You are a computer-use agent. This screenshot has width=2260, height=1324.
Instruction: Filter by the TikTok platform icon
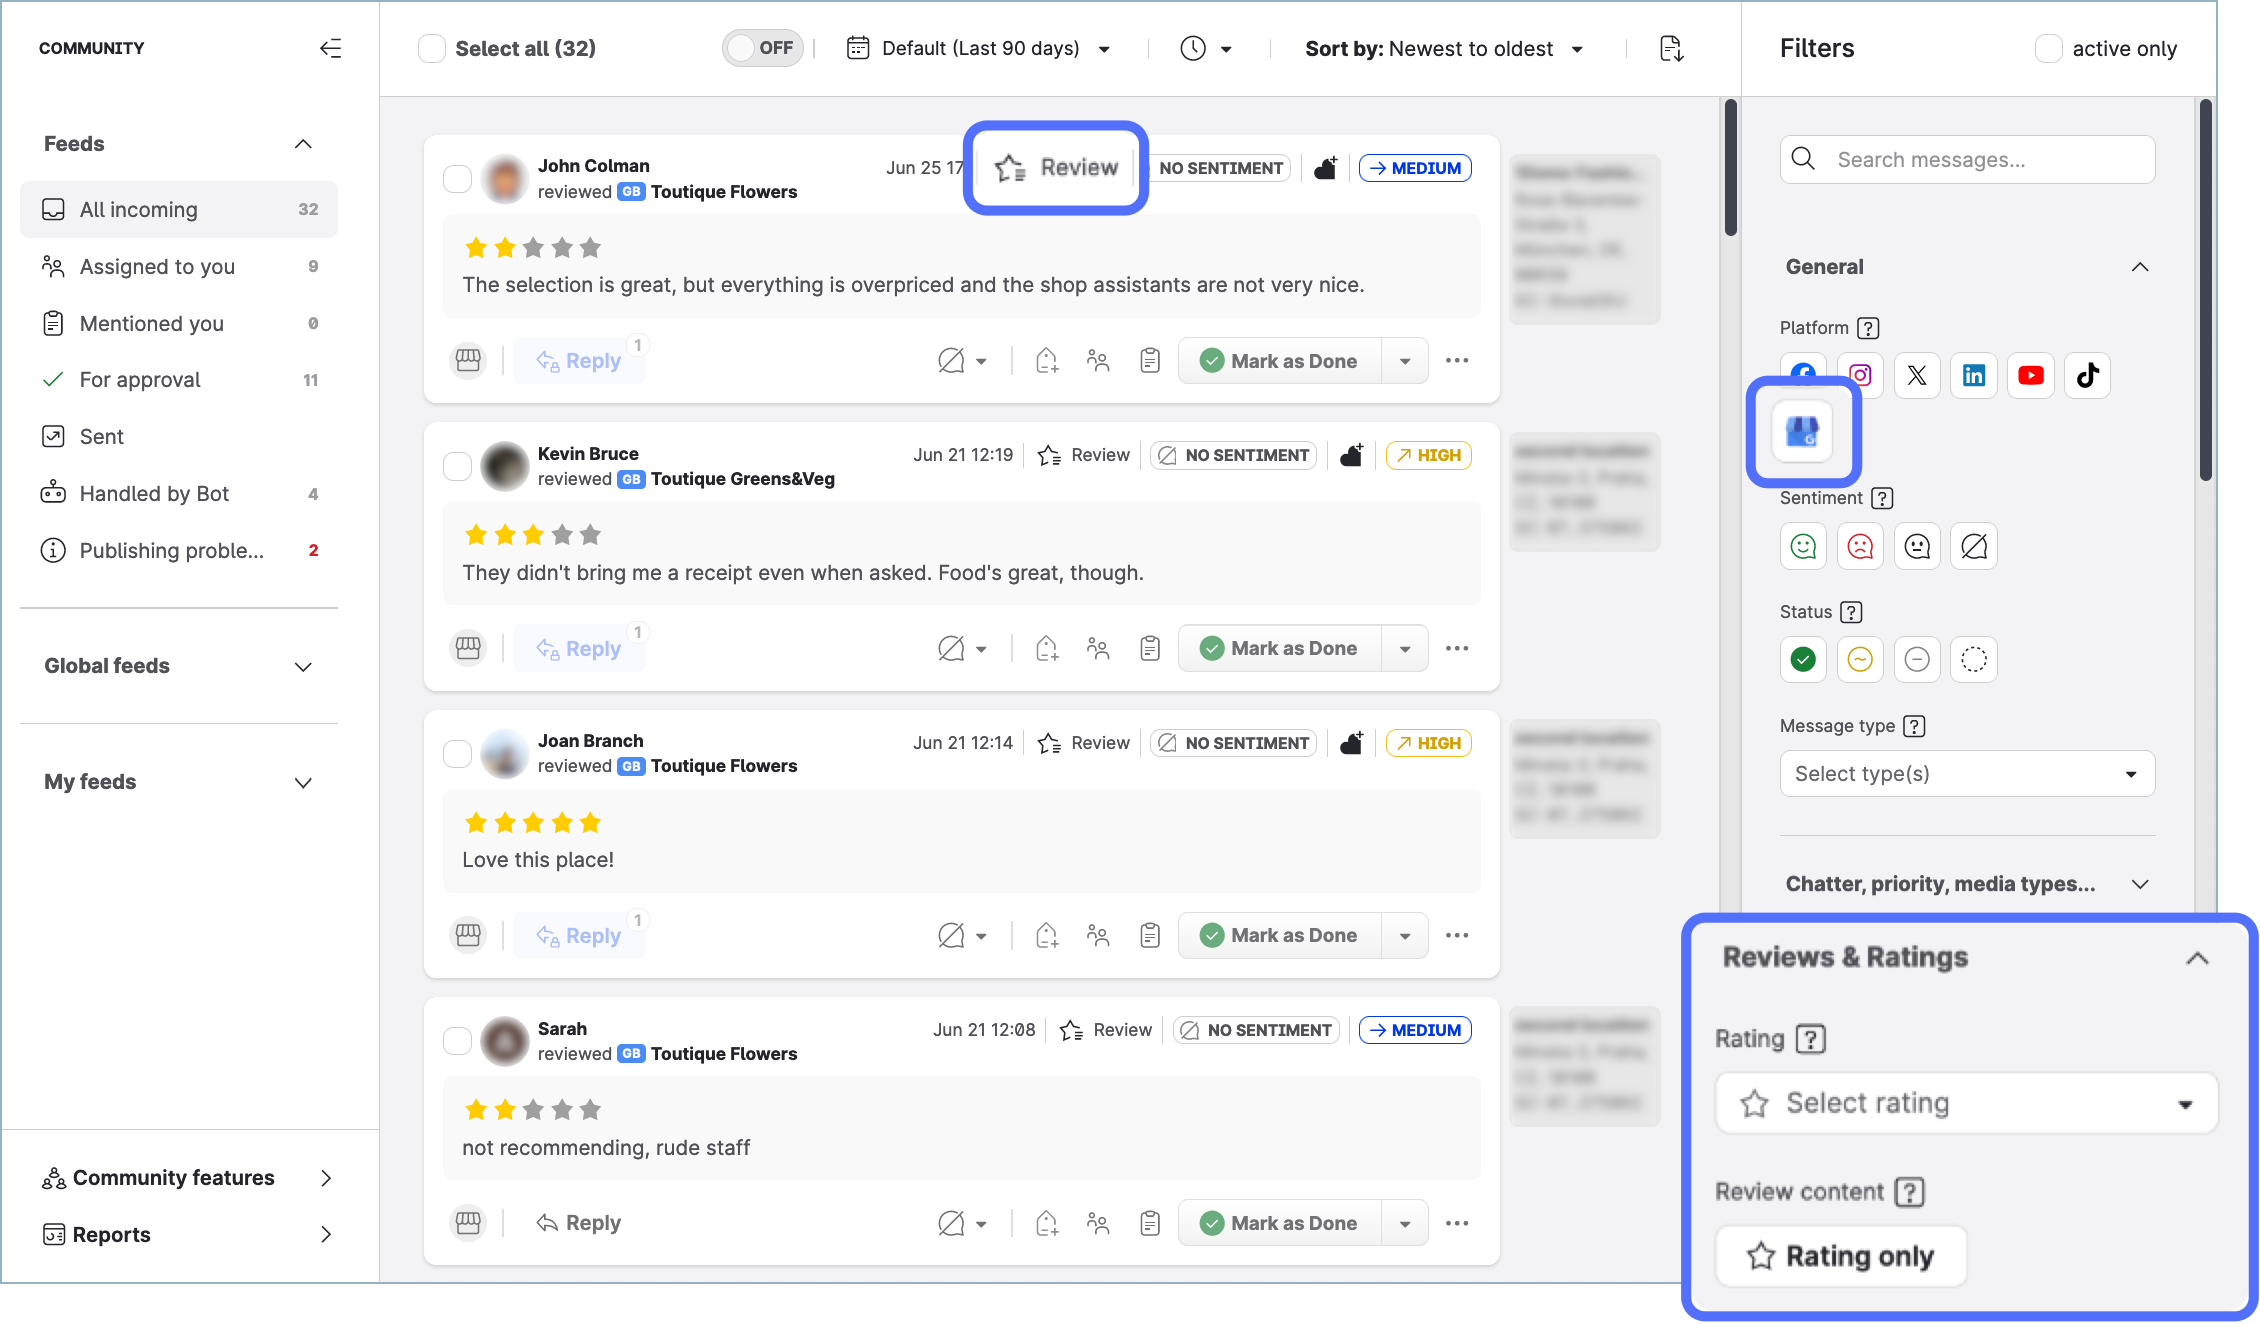[2087, 376]
